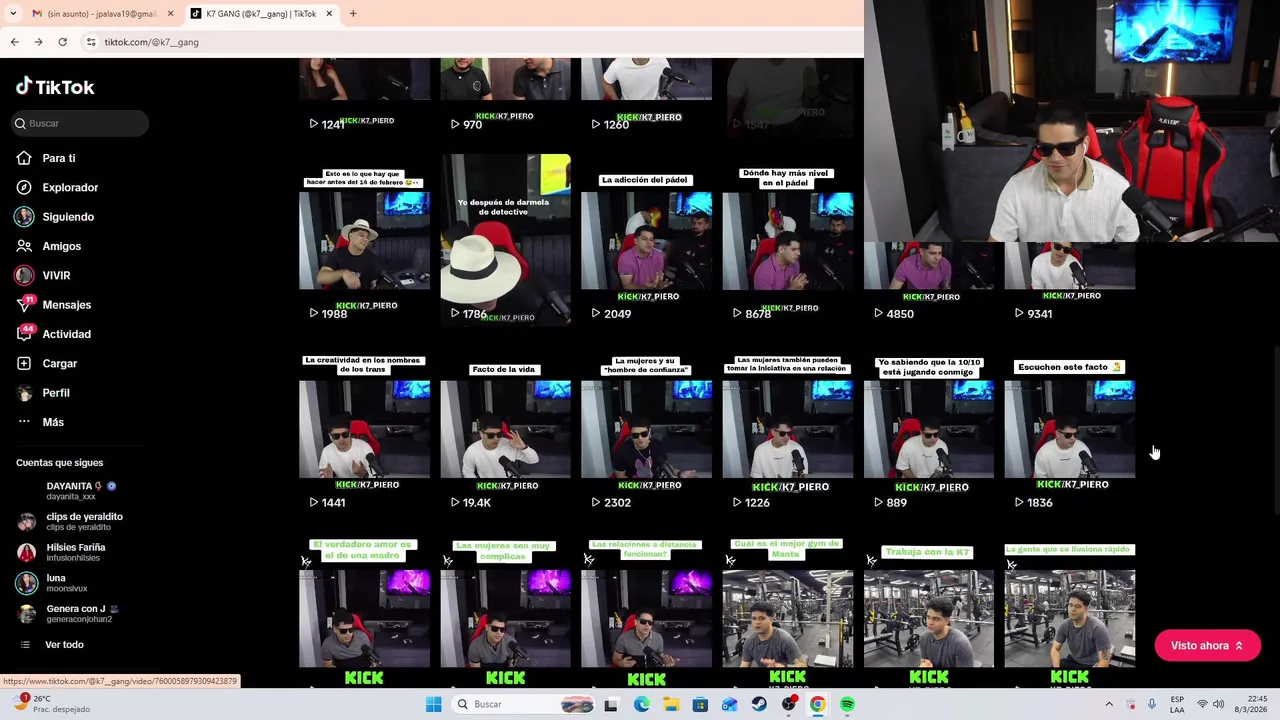Image resolution: width=1280 pixels, height=720 pixels.
Task: Open the video with 9341 views
Action: (x=1069, y=284)
